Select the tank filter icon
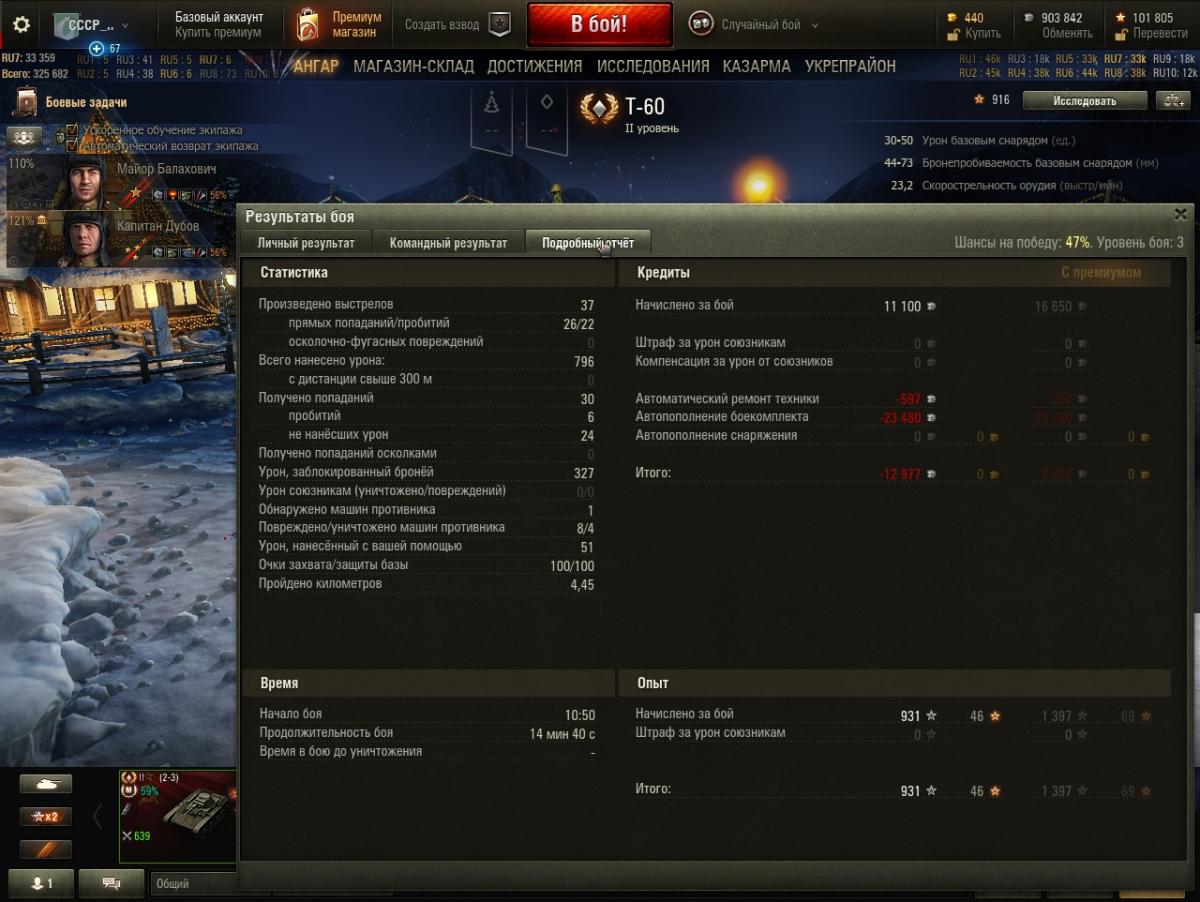This screenshot has height=902, width=1200. tap(46, 785)
